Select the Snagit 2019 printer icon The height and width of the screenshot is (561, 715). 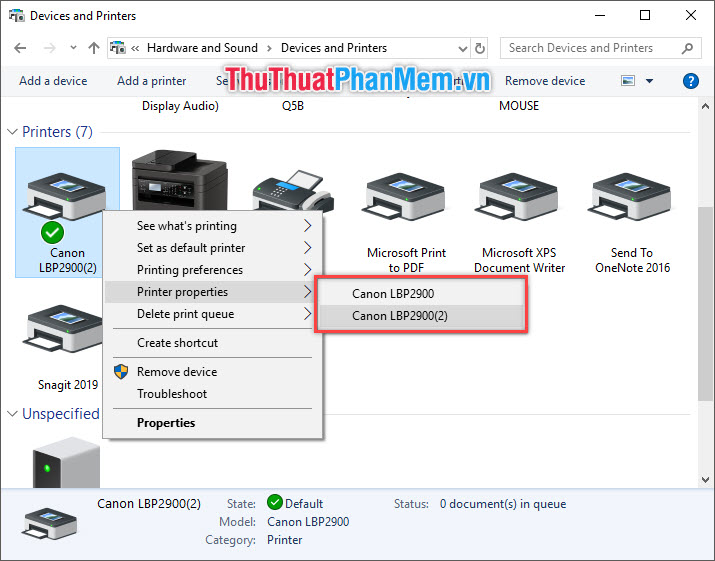(62, 328)
